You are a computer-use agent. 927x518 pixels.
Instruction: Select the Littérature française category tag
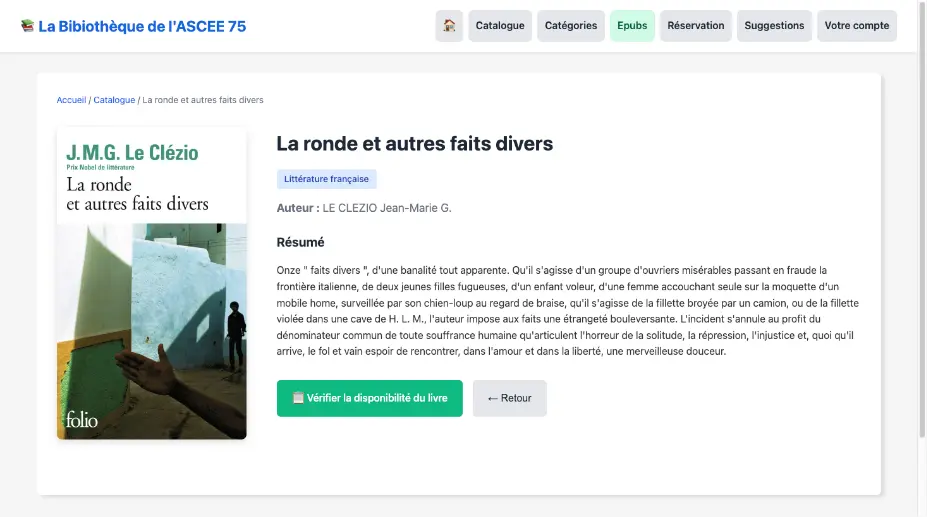pos(326,179)
